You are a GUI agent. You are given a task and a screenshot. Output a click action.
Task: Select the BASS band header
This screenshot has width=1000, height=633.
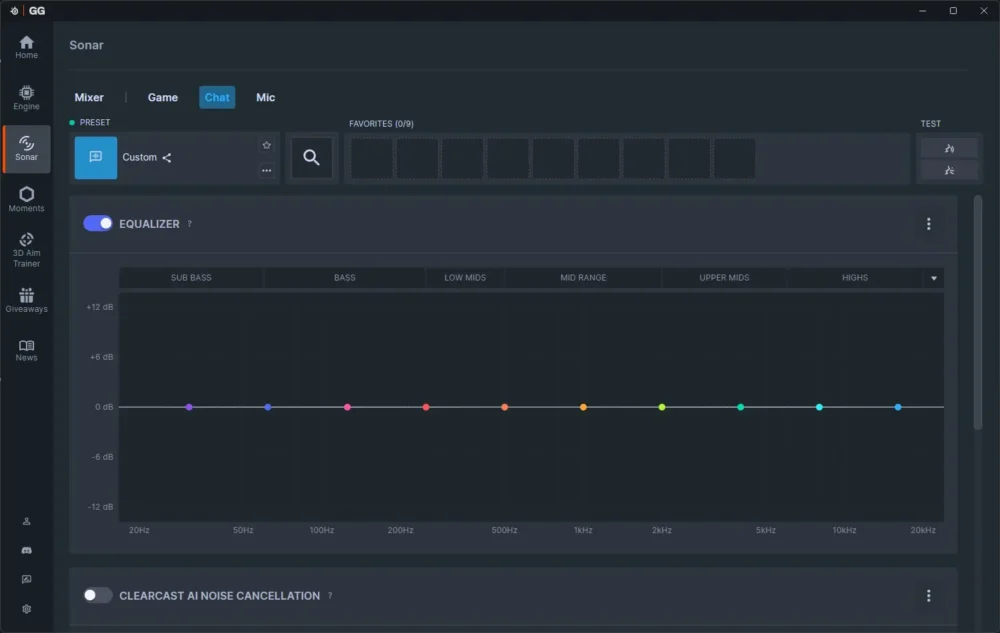(344, 278)
